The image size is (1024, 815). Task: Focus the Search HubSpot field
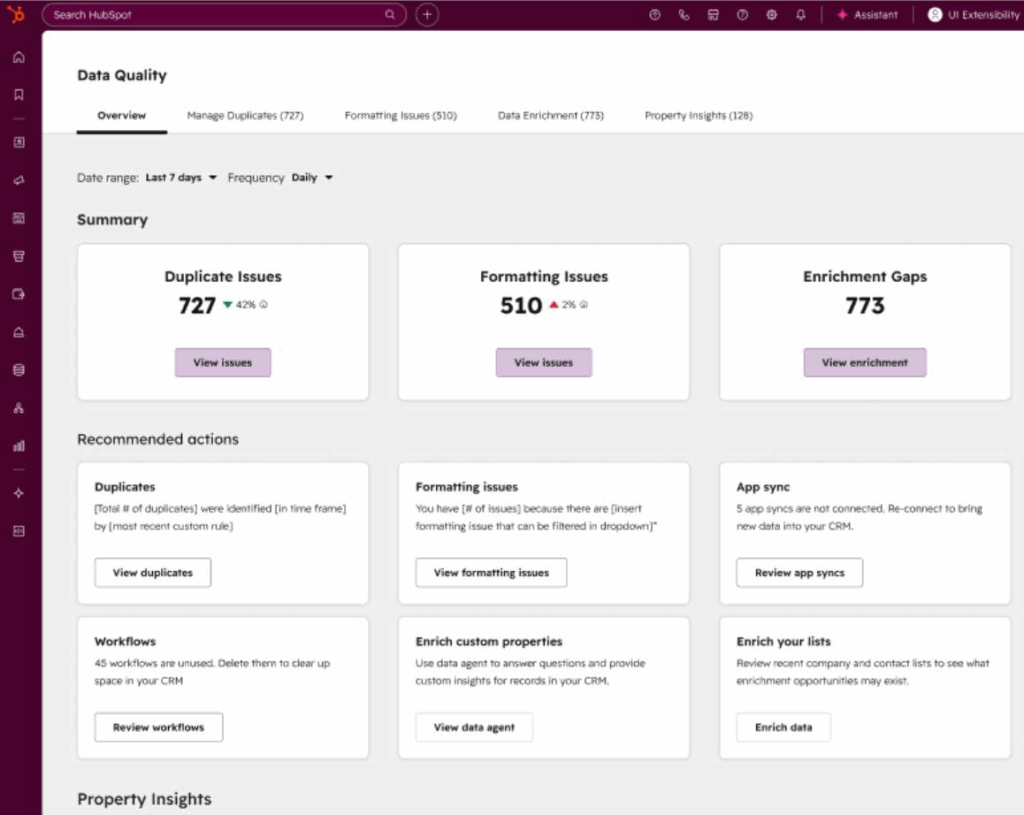pos(224,14)
